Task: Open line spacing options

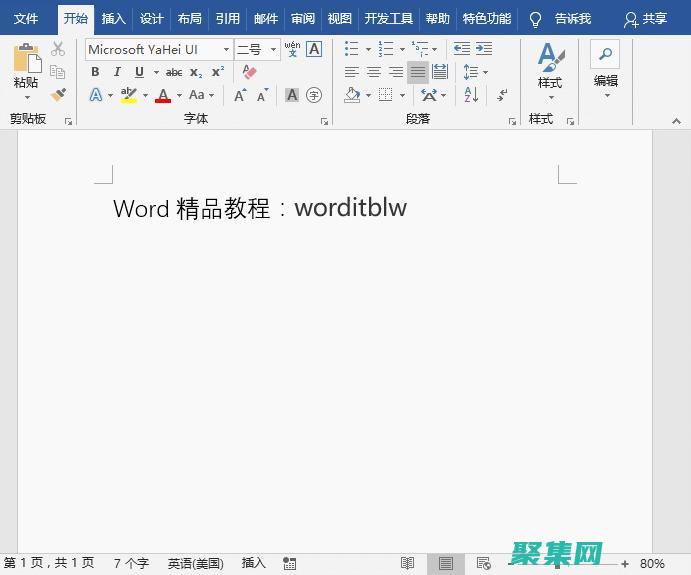Action: click(475, 72)
